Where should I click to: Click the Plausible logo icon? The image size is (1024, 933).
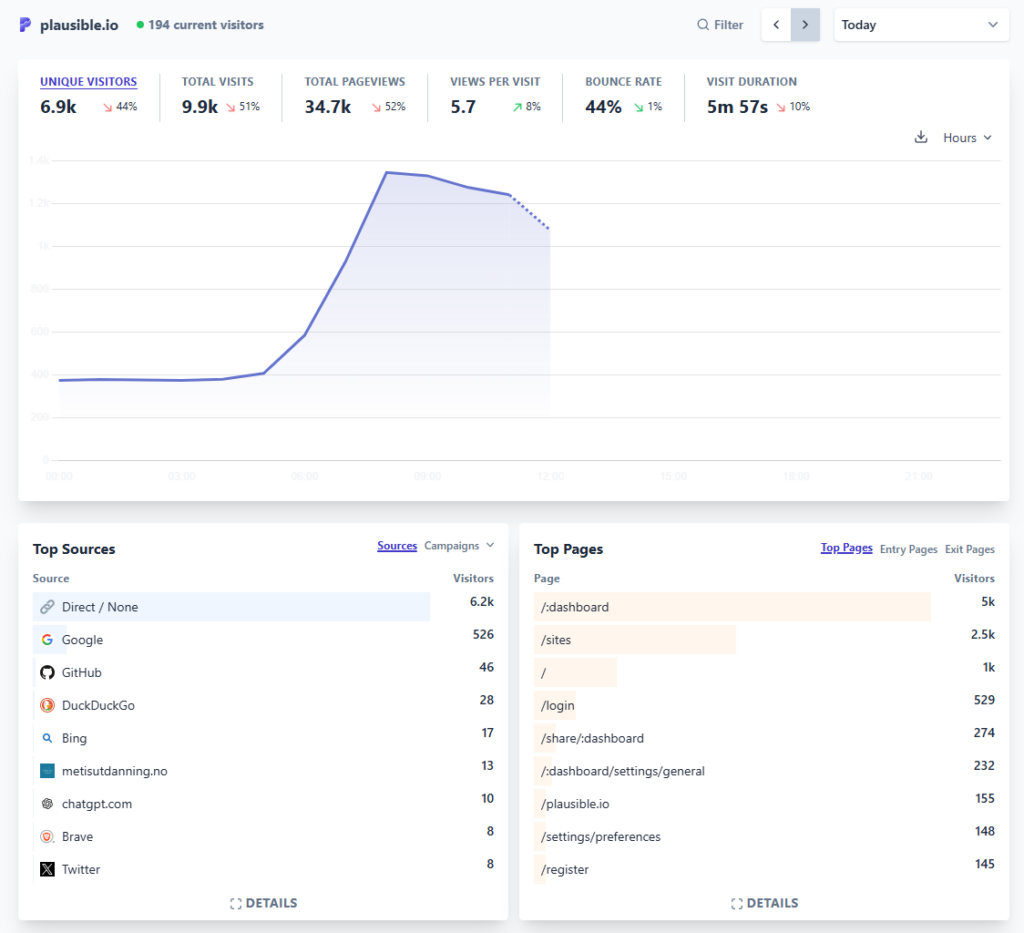click(25, 25)
